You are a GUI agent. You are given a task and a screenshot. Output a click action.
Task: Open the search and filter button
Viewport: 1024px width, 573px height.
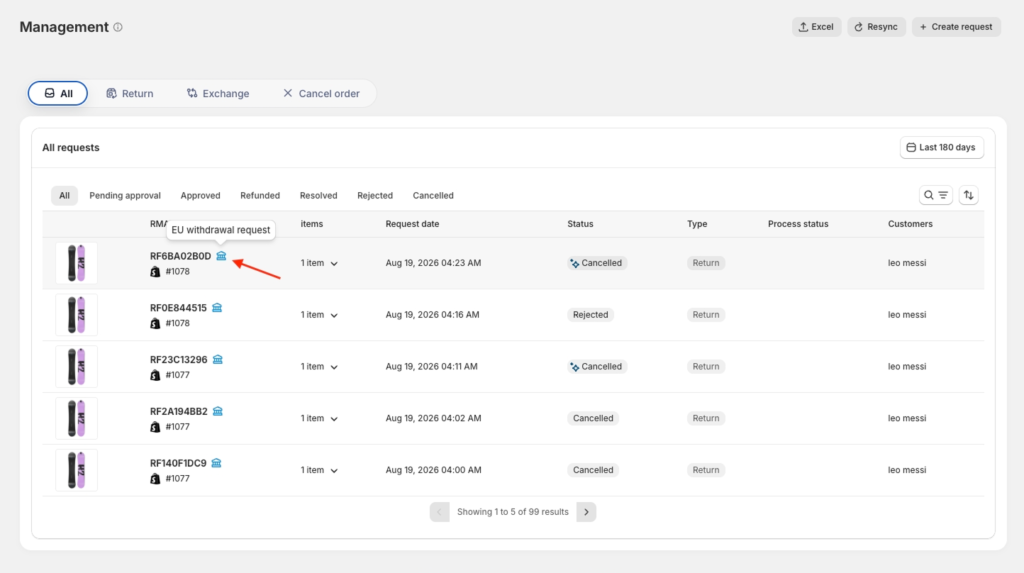[936, 195]
